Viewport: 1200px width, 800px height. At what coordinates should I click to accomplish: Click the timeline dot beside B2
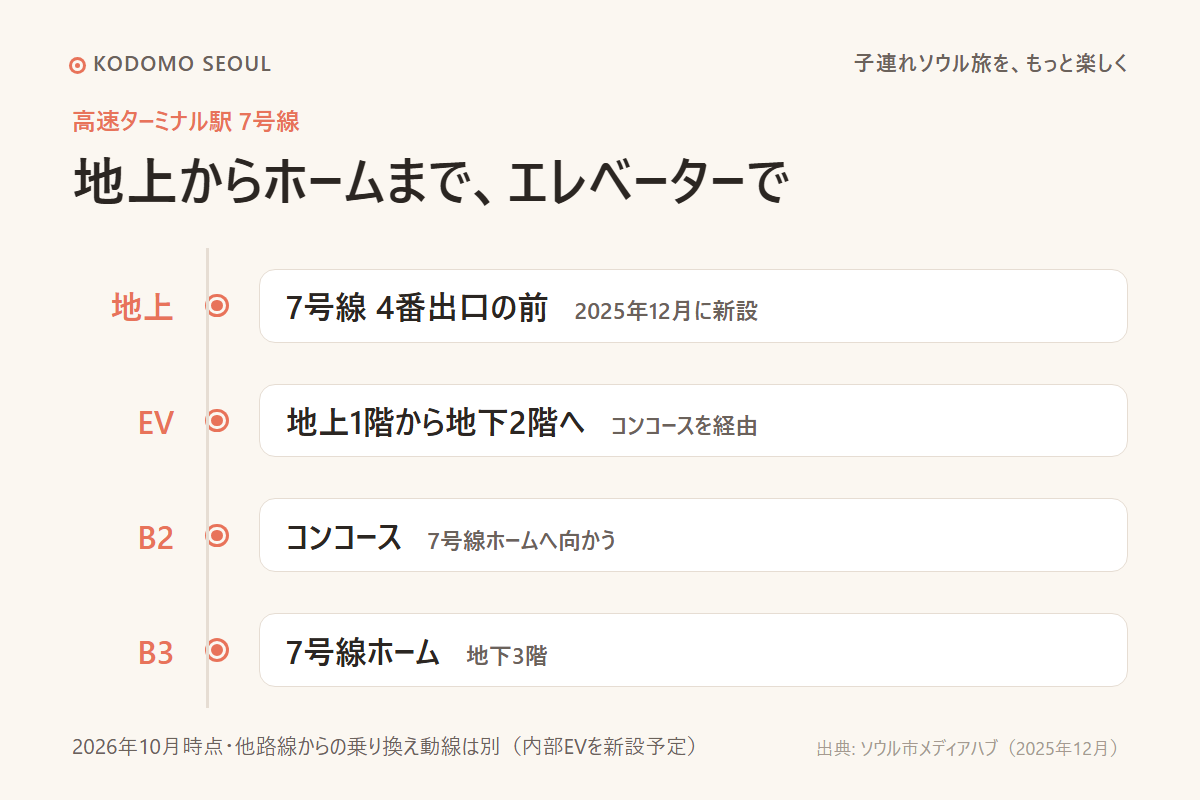pos(218,536)
